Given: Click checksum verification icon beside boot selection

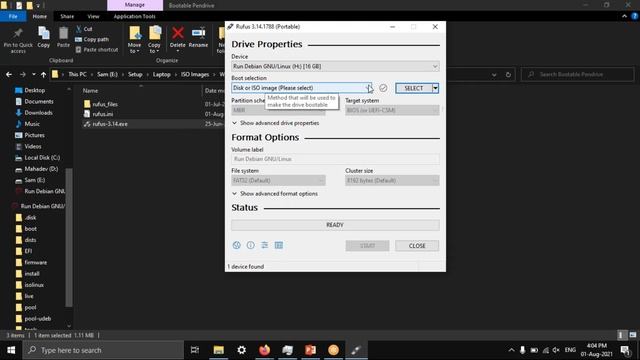Looking at the screenshot, I should tap(383, 88).
